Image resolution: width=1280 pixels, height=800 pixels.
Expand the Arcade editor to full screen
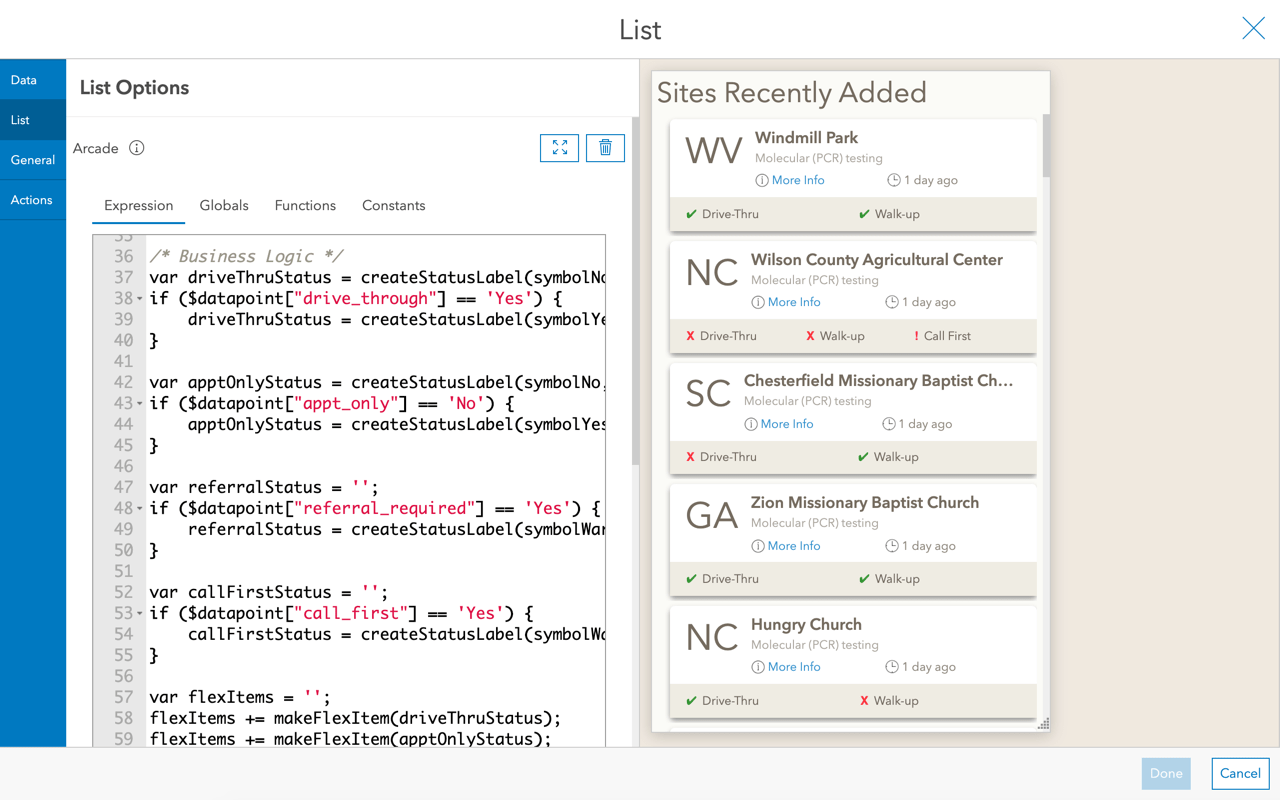[x=559, y=148]
